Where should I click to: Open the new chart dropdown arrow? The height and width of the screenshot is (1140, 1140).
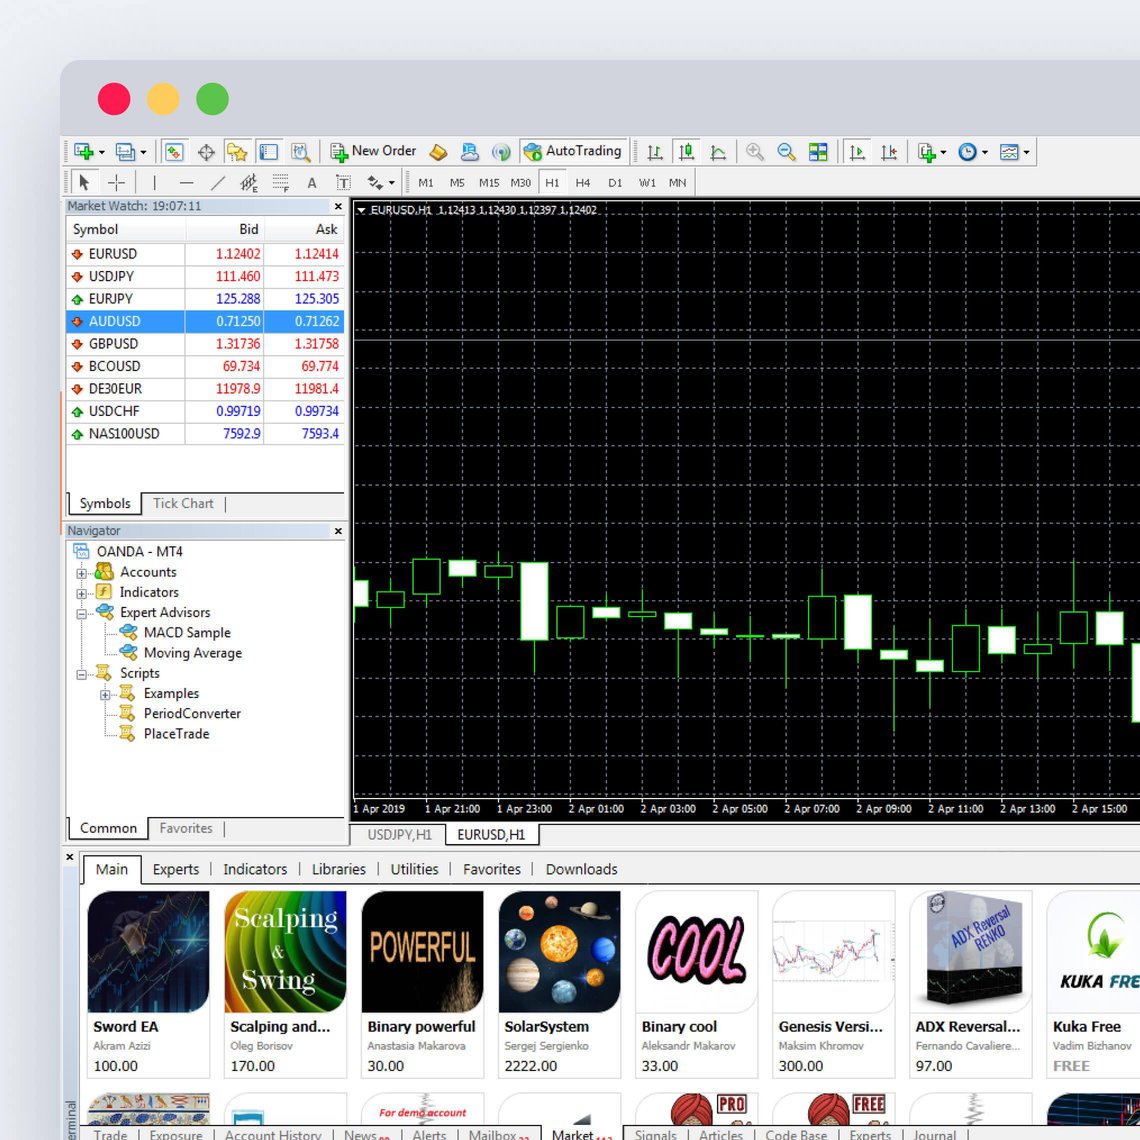click(x=102, y=153)
